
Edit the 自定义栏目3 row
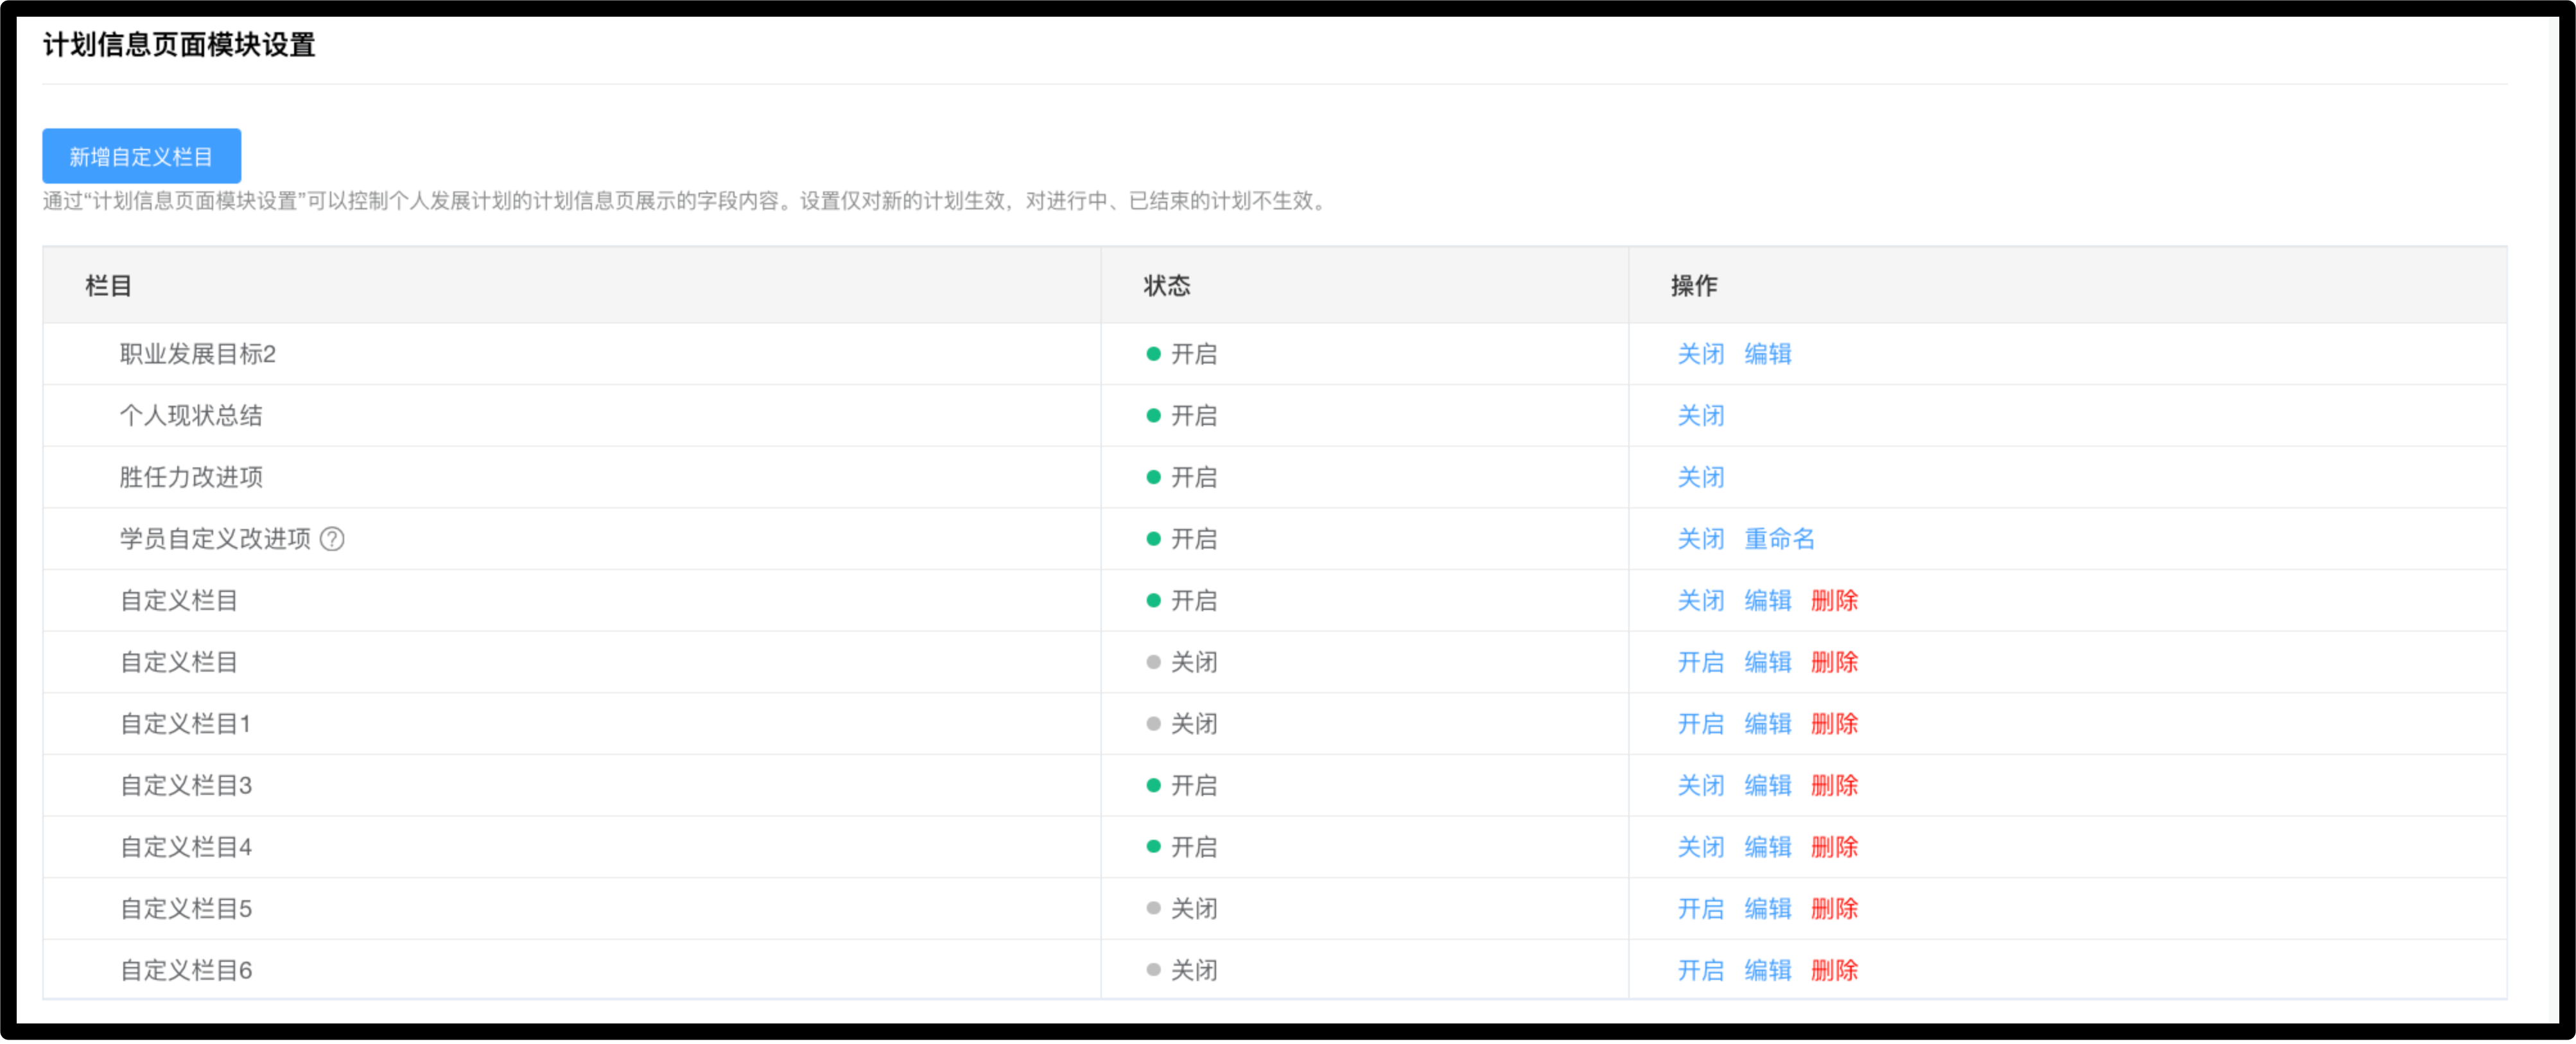1767,786
